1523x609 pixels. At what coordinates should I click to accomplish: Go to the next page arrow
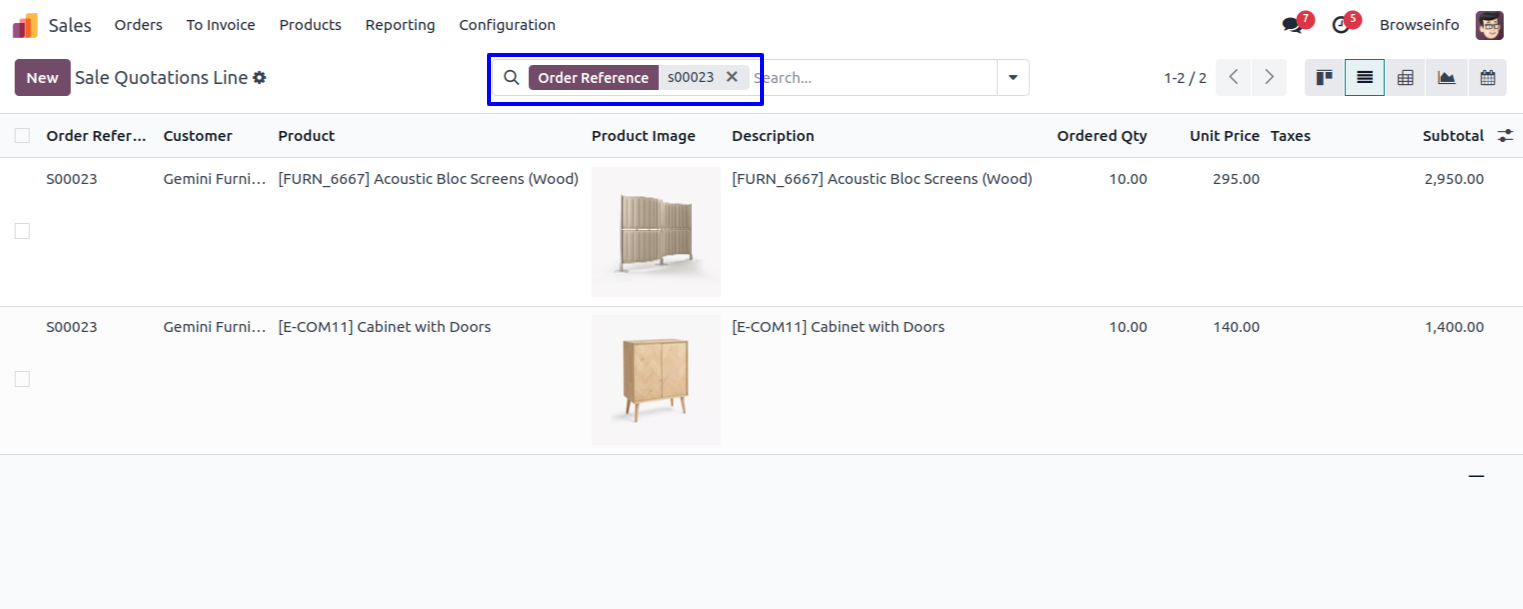[x=1269, y=78]
